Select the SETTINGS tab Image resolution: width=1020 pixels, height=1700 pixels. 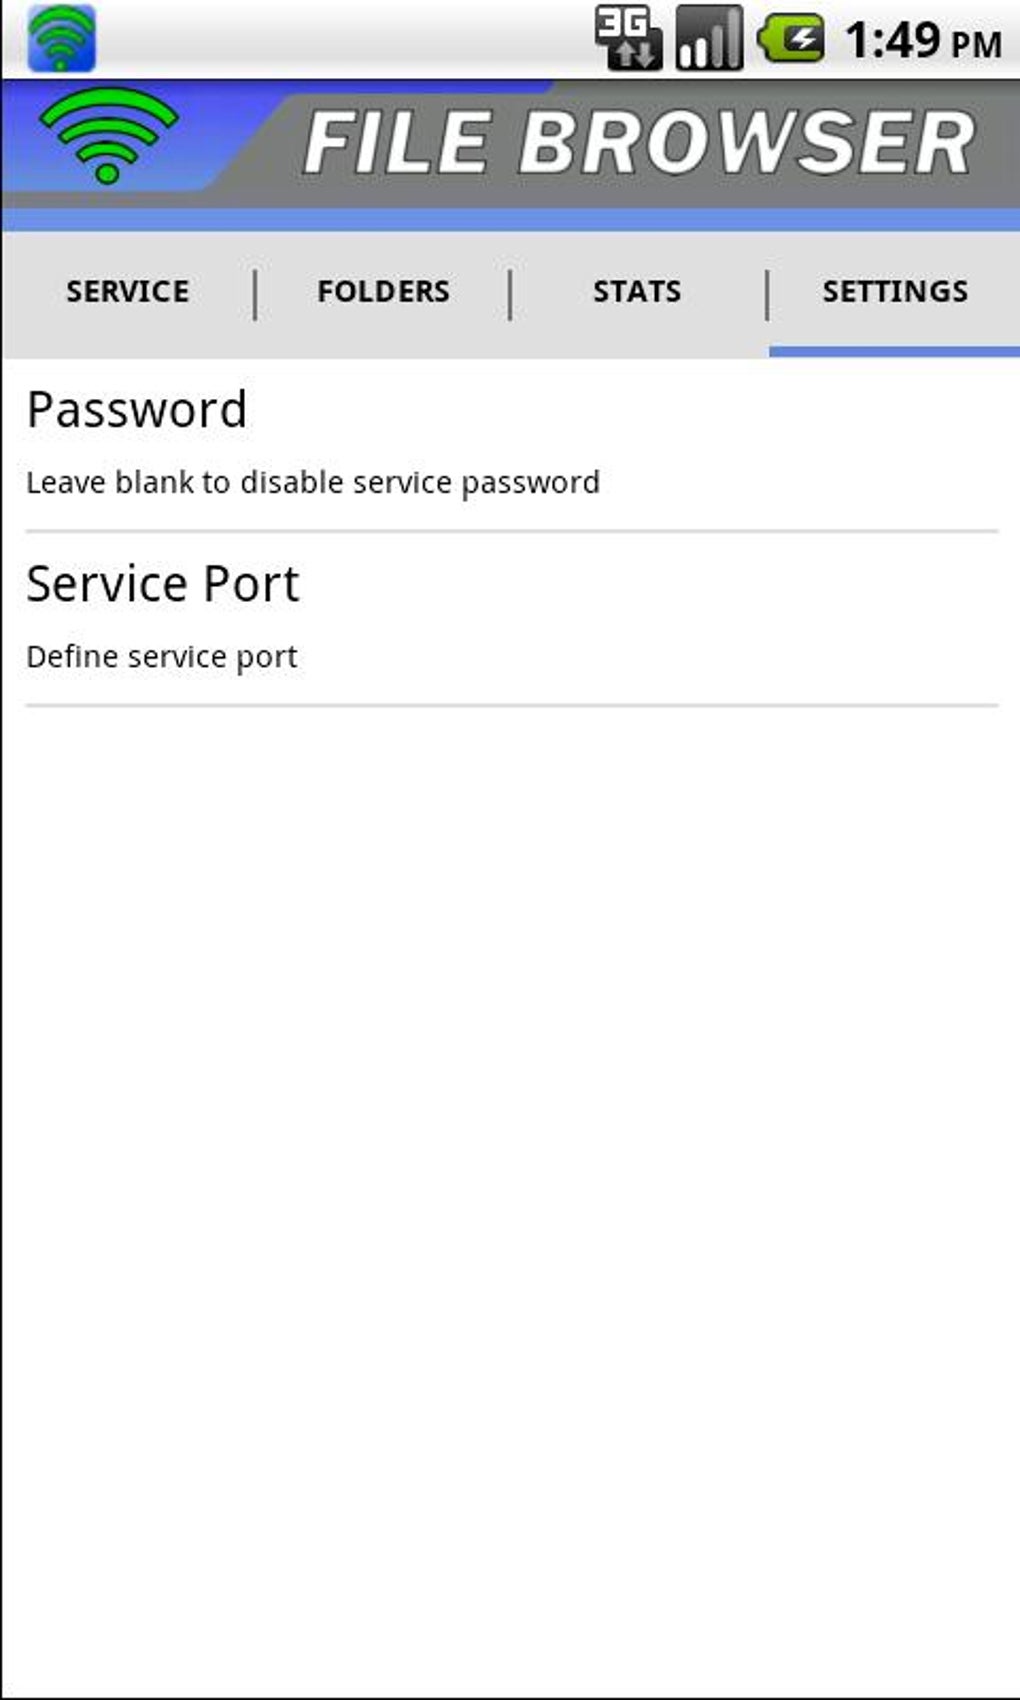(x=895, y=292)
